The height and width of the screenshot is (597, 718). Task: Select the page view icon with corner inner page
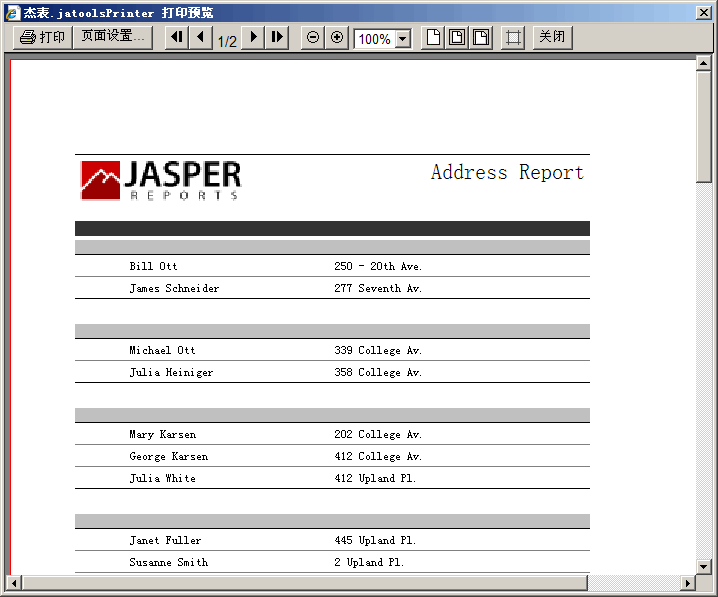[x=481, y=37]
